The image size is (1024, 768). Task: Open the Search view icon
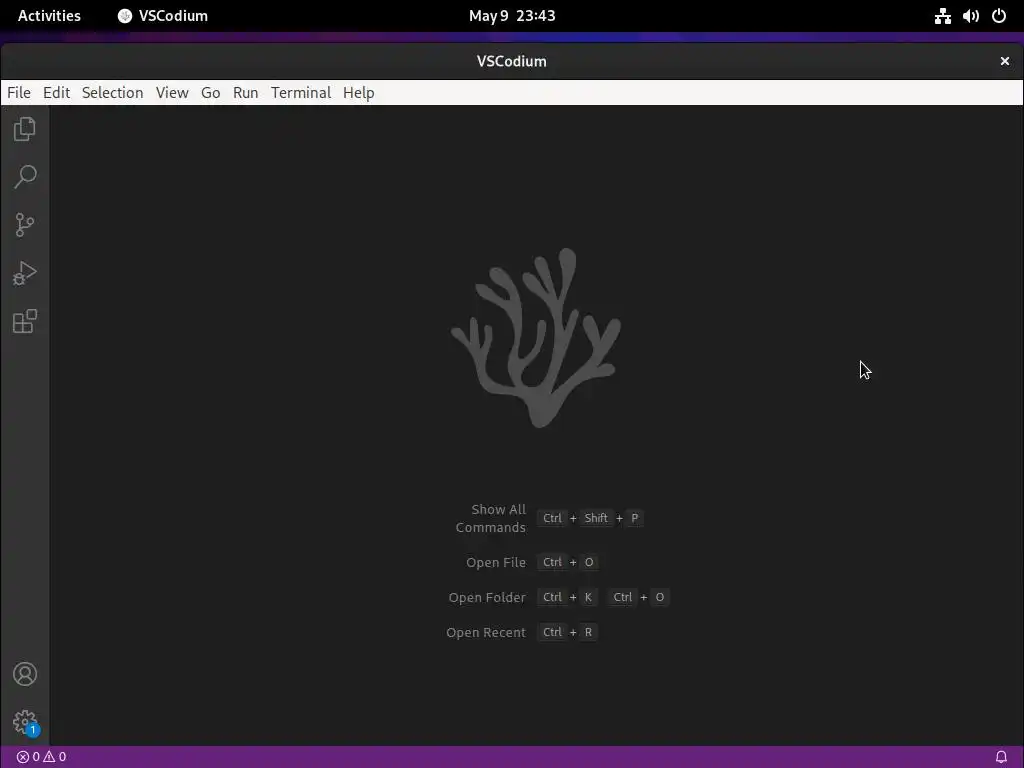25,176
